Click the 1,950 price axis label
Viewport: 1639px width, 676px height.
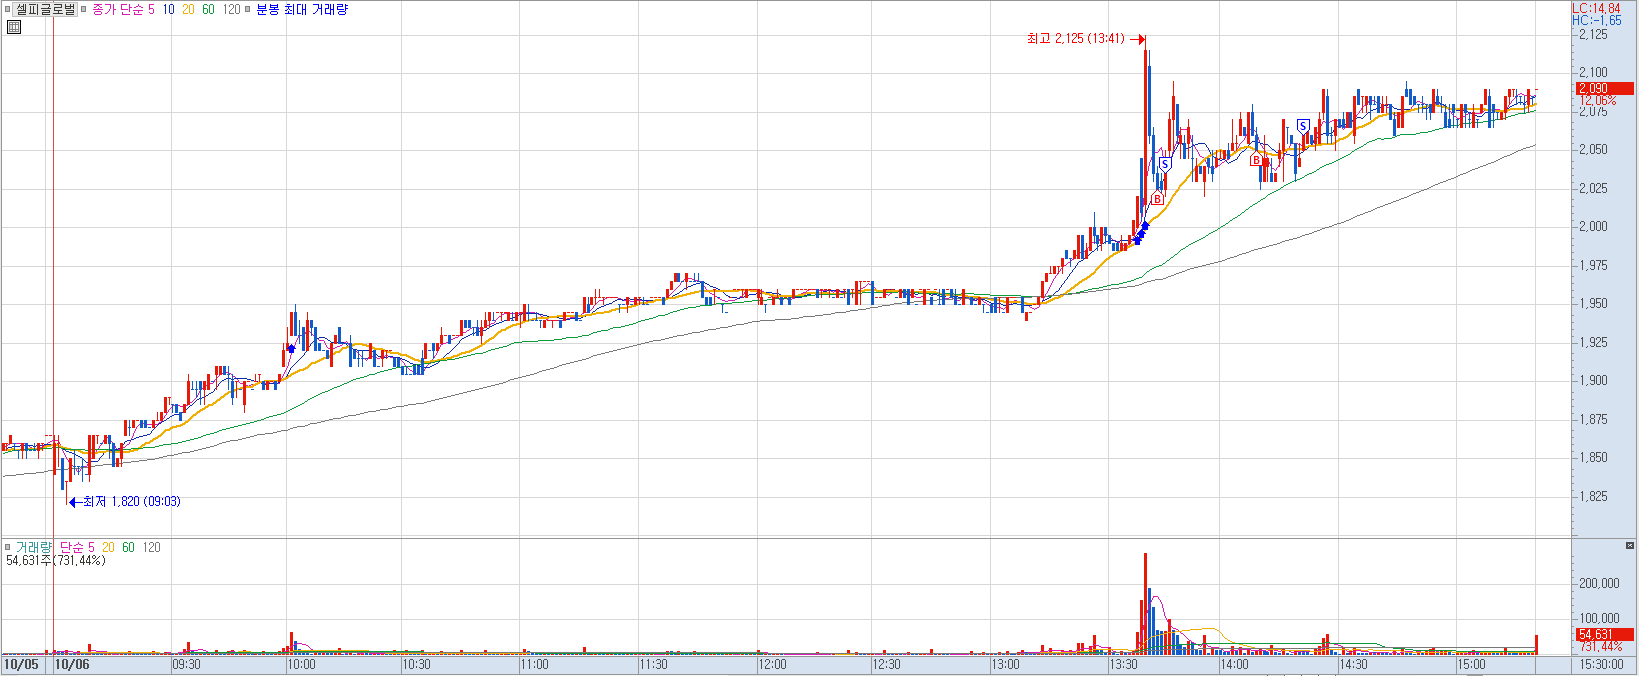(1593, 304)
